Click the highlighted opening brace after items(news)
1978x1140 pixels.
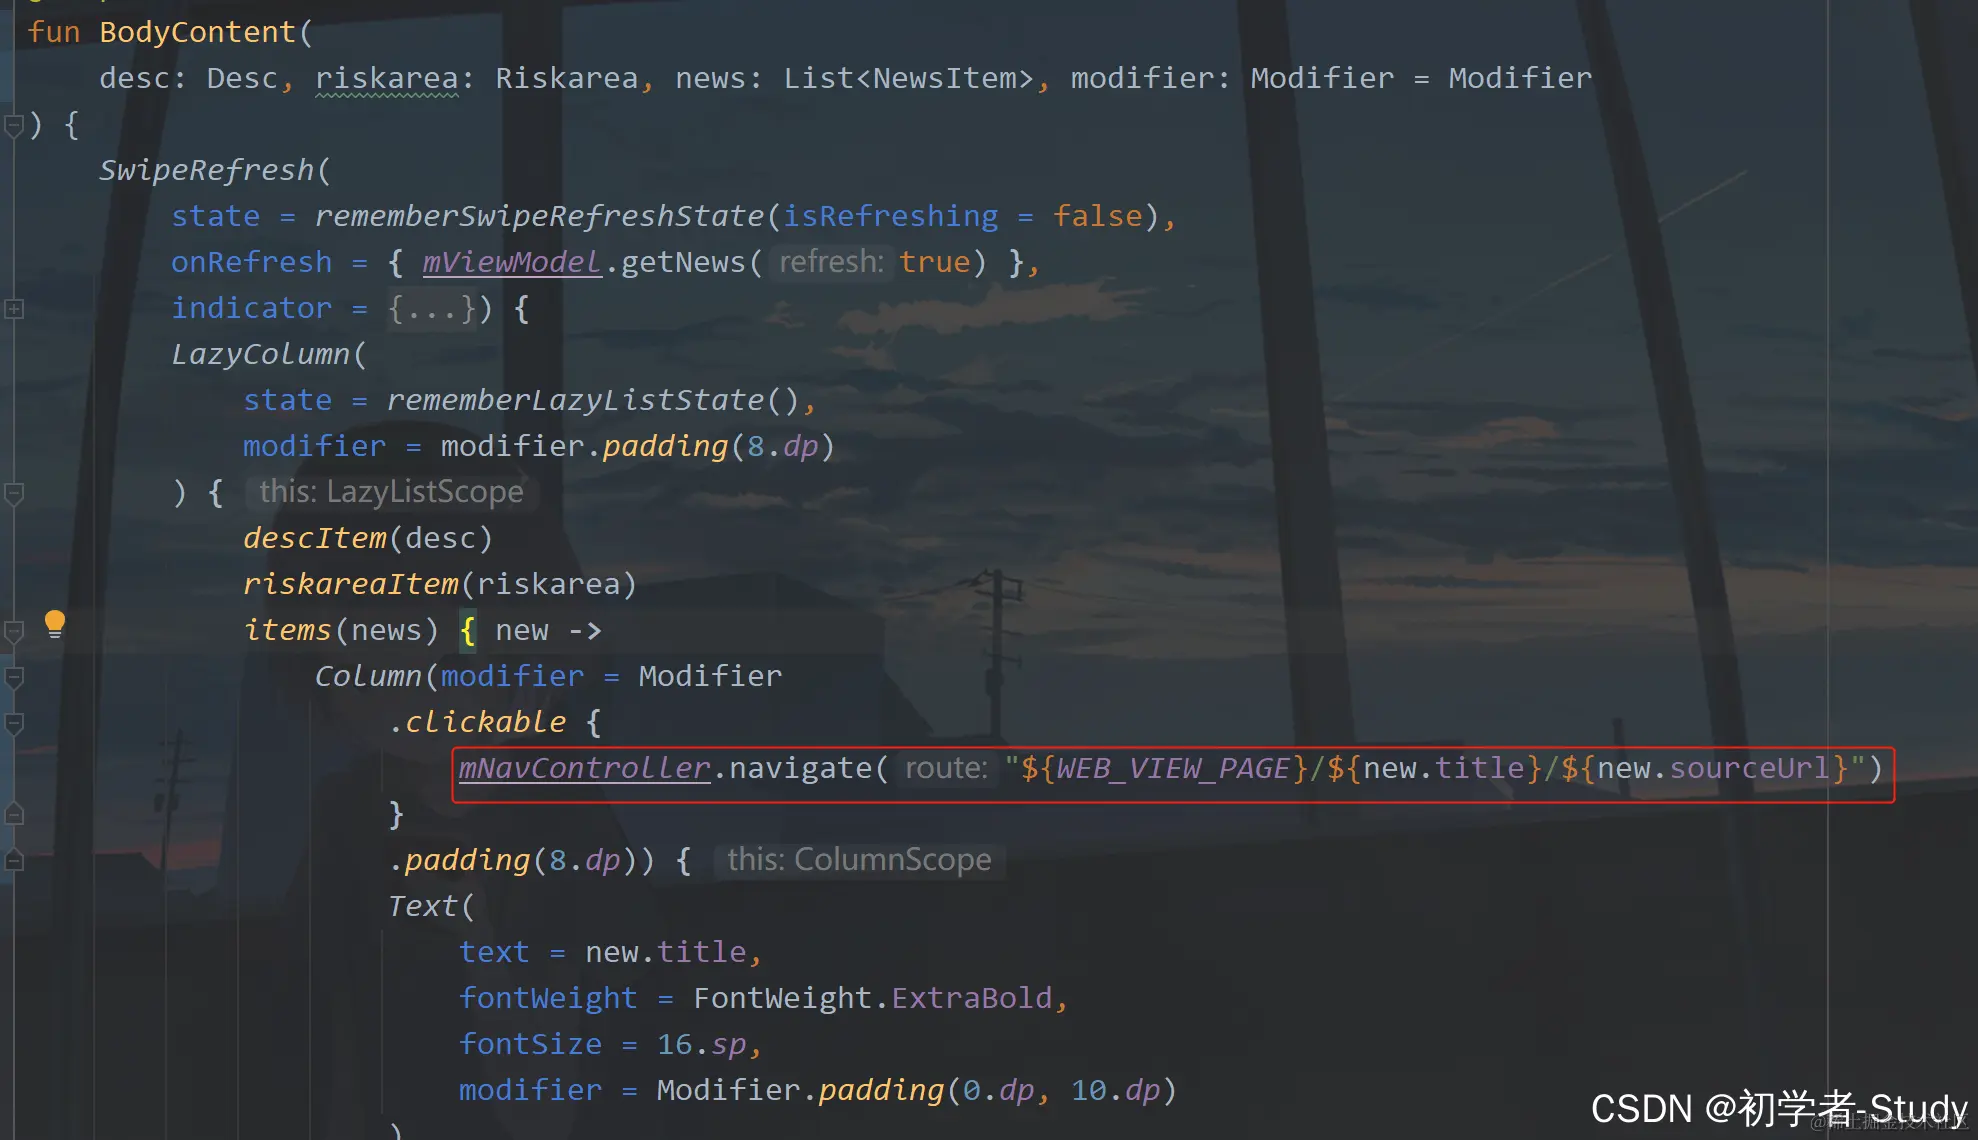[467, 631]
